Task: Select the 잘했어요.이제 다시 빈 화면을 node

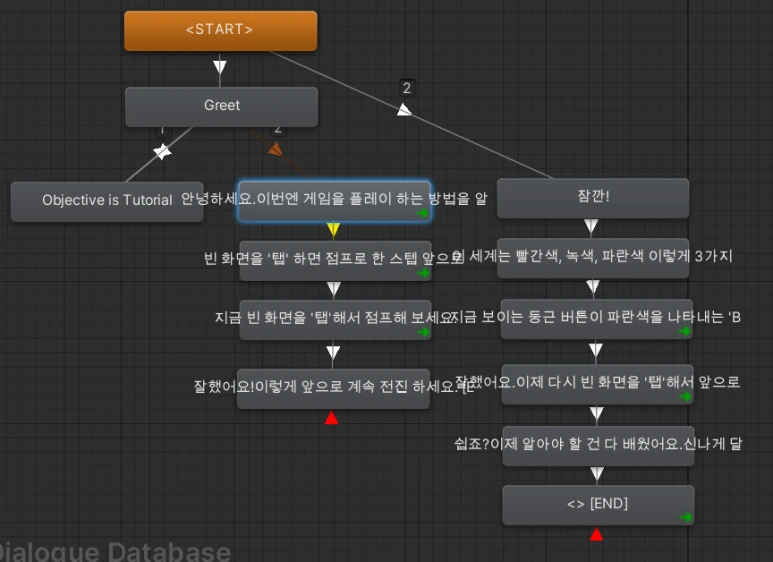Action: tap(597, 385)
